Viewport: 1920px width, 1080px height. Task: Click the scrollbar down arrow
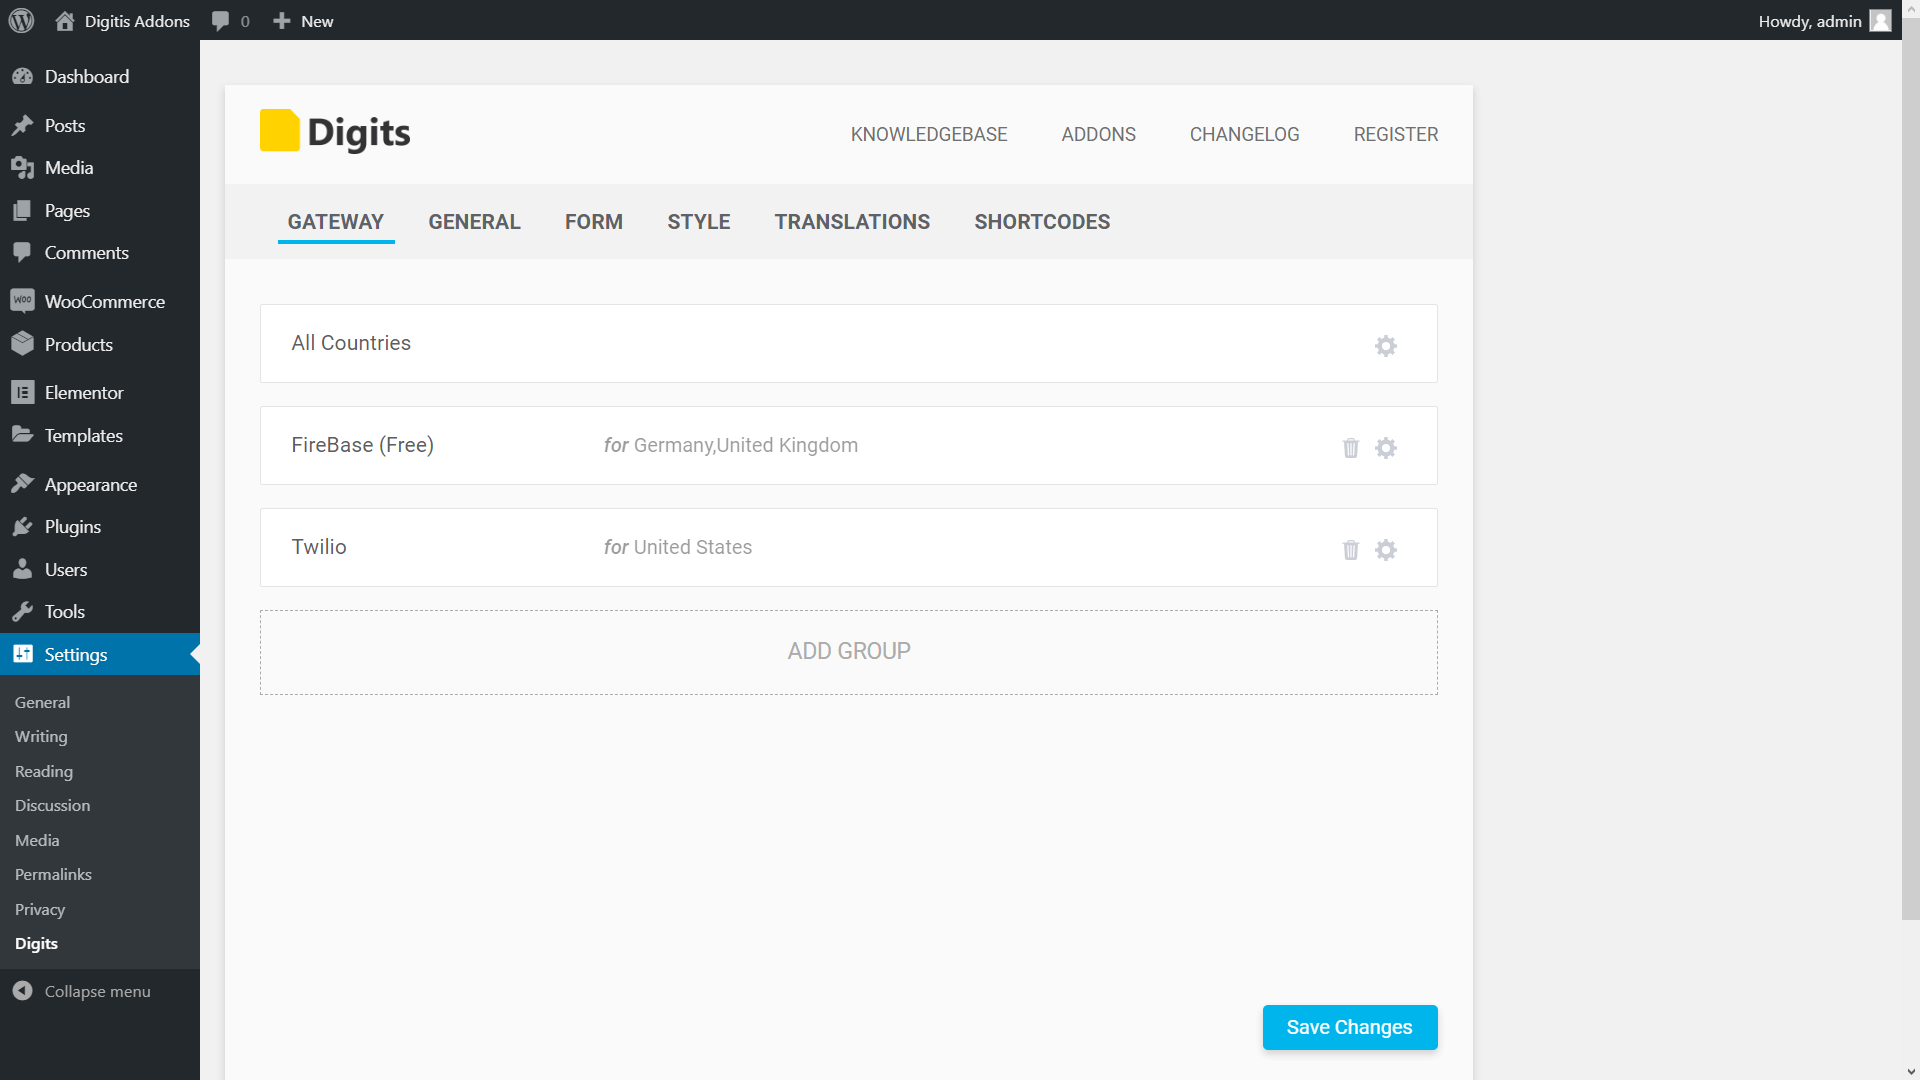[1911, 1071]
